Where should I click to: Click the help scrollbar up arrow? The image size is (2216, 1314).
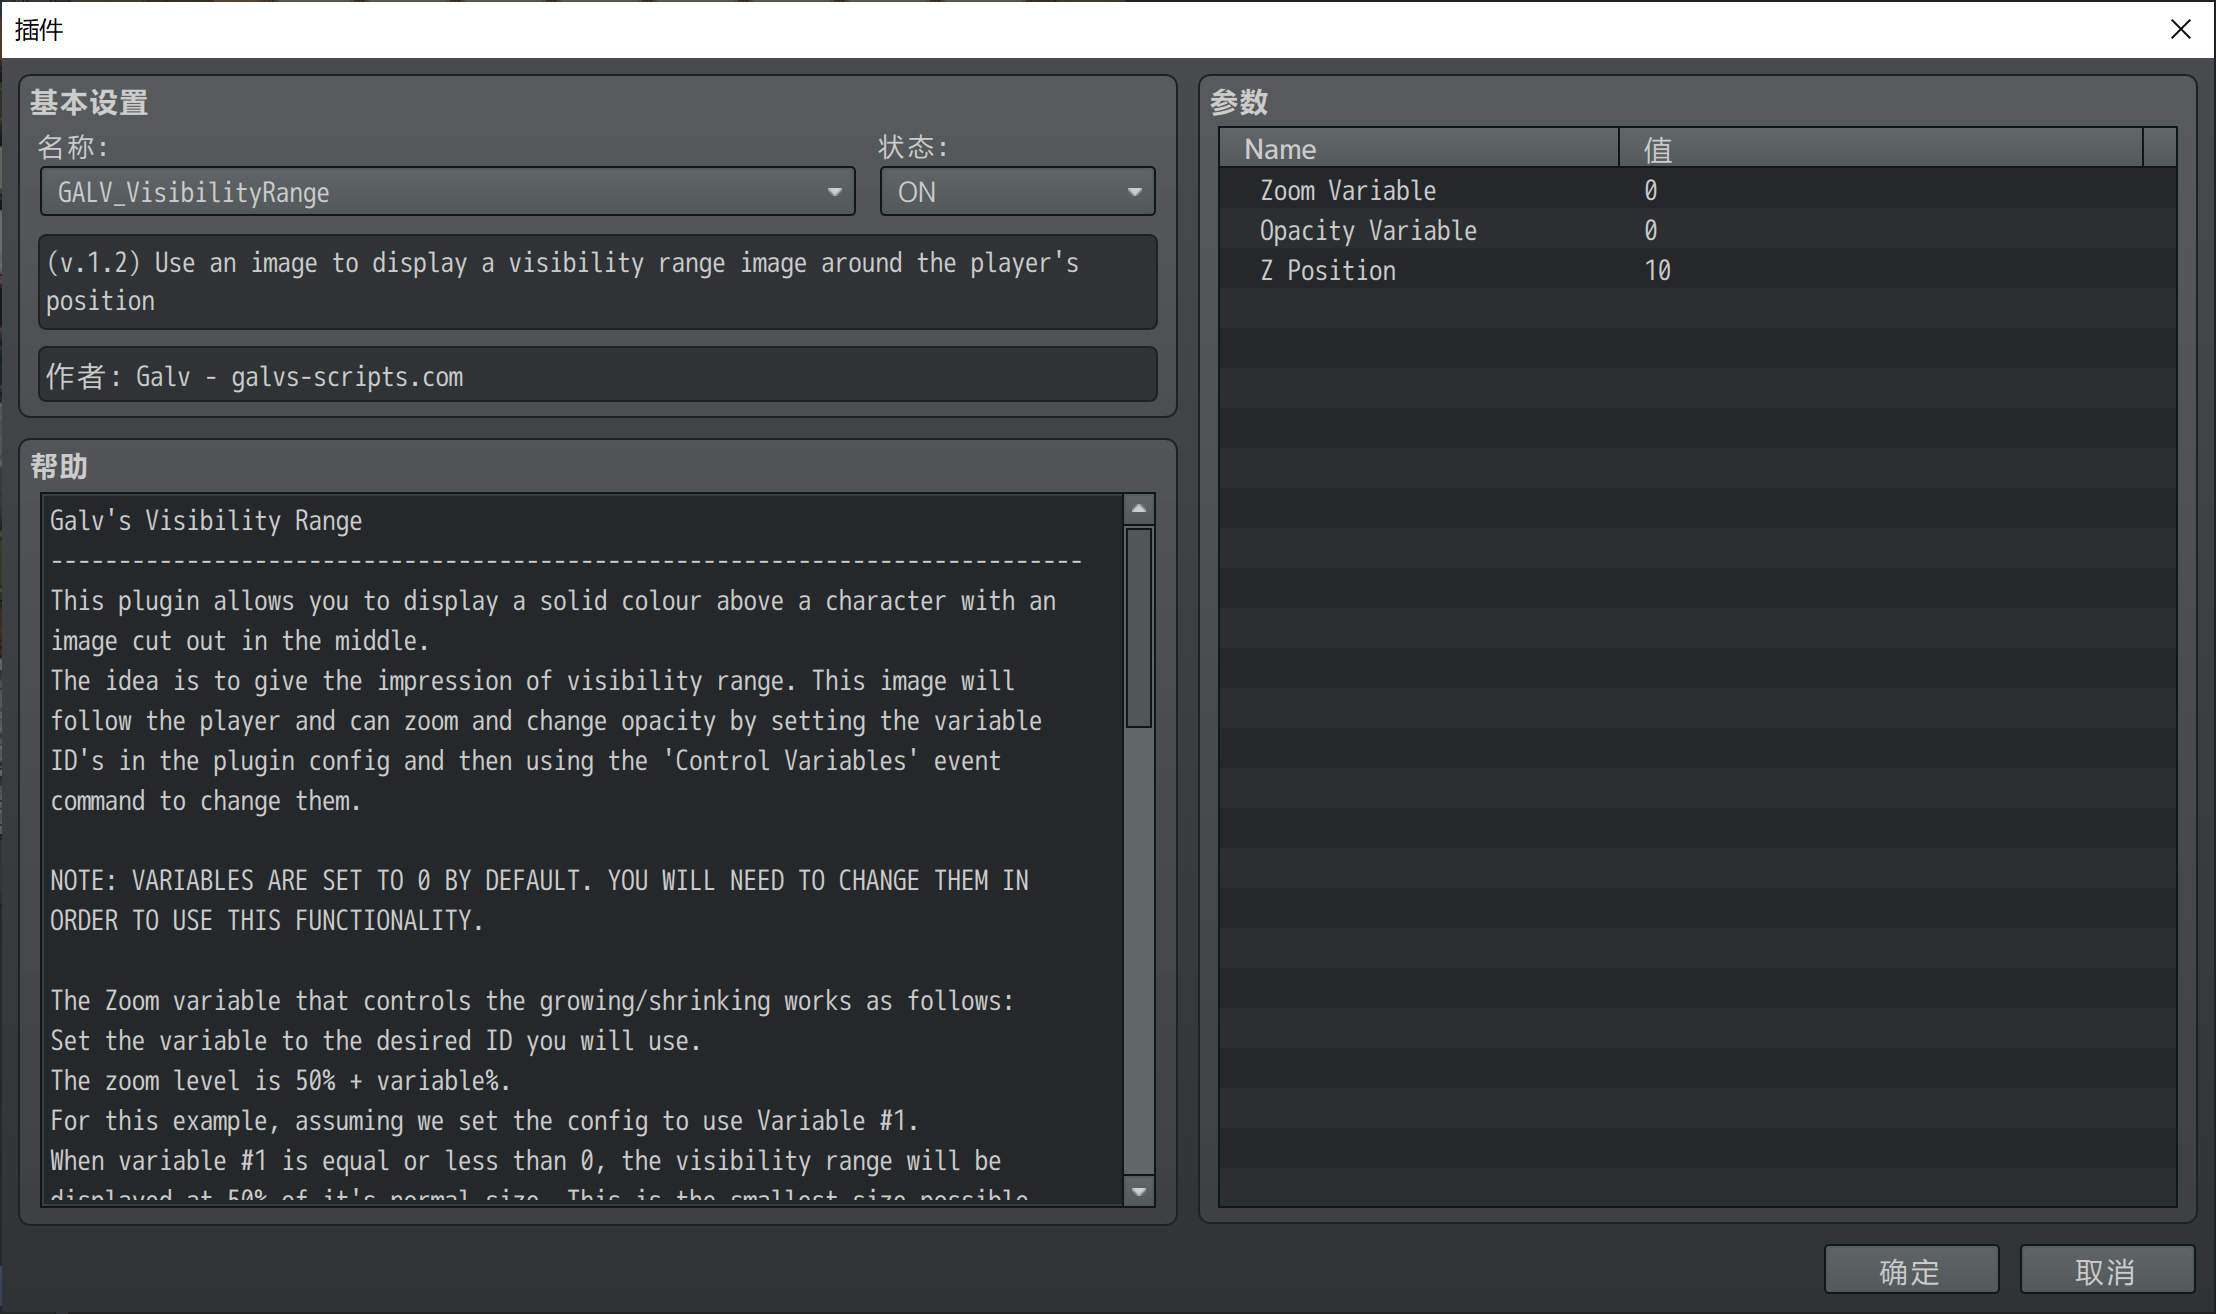tap(1139, 509)
